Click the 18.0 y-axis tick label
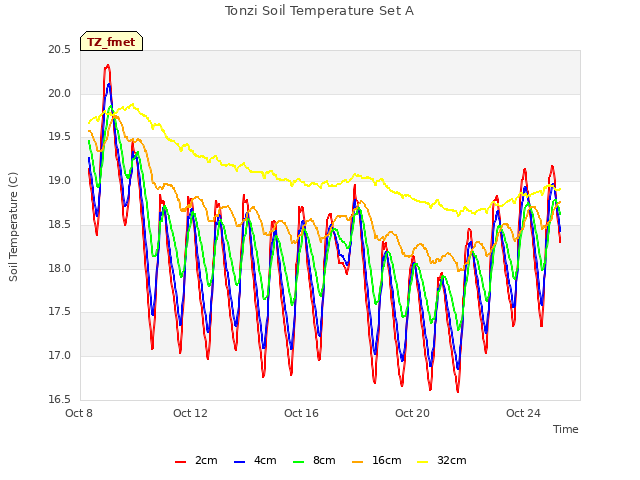The image size is (640, 480). pos(60,268)
